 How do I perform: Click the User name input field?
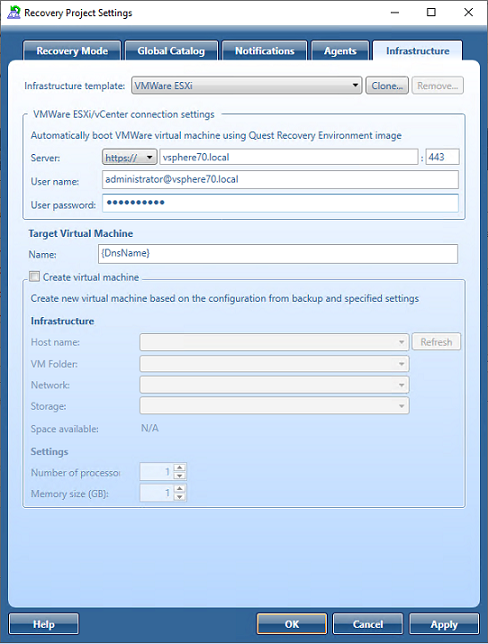pos(280,180)
